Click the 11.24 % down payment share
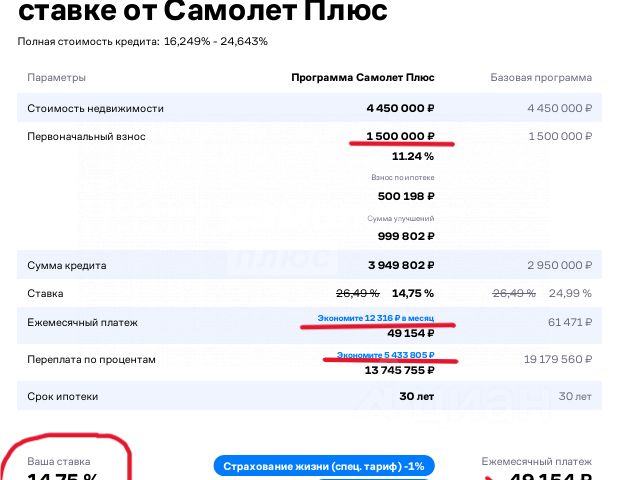The width and height of the screenshot is (626, 480). click(413, 156)
